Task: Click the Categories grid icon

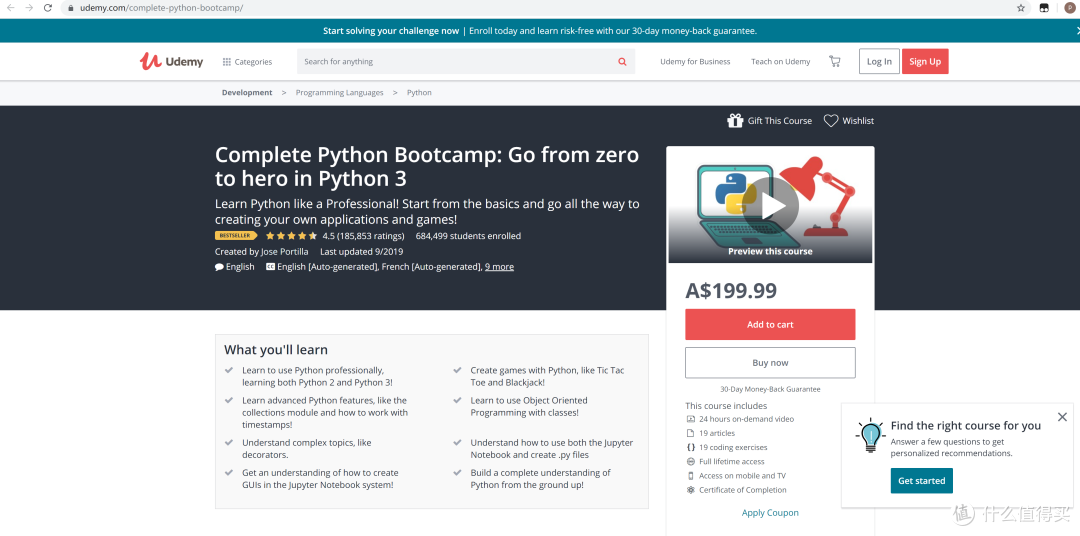Action: [227, 62]
